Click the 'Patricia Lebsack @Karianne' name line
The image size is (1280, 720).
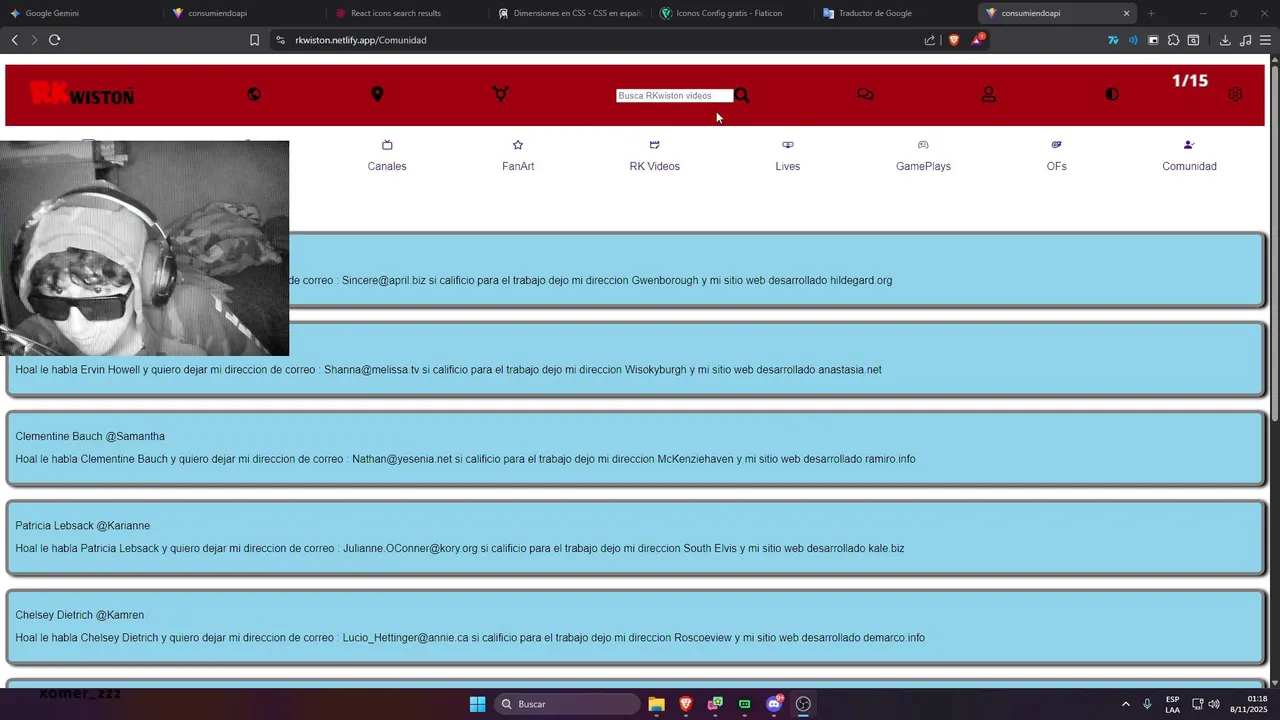point(83,526)
